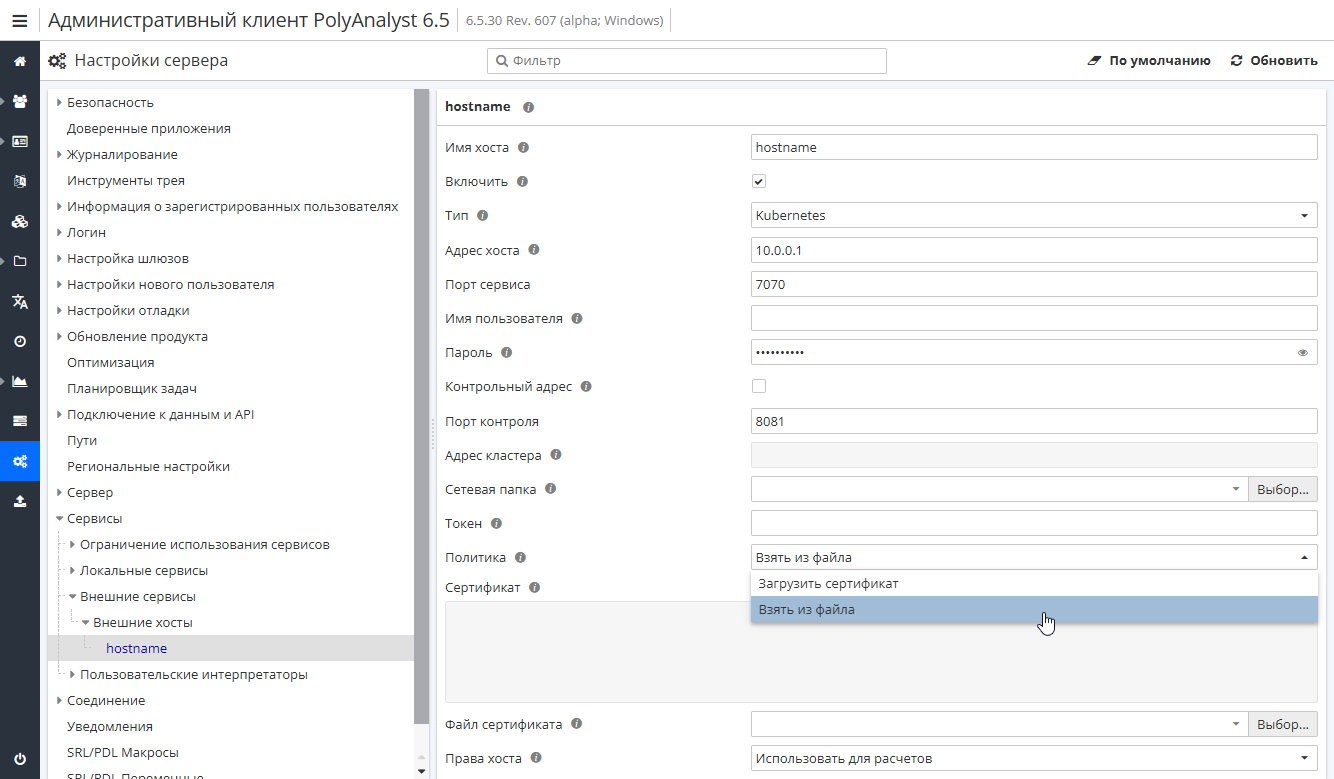Select Планировщик задач tree item

point(132,388)
